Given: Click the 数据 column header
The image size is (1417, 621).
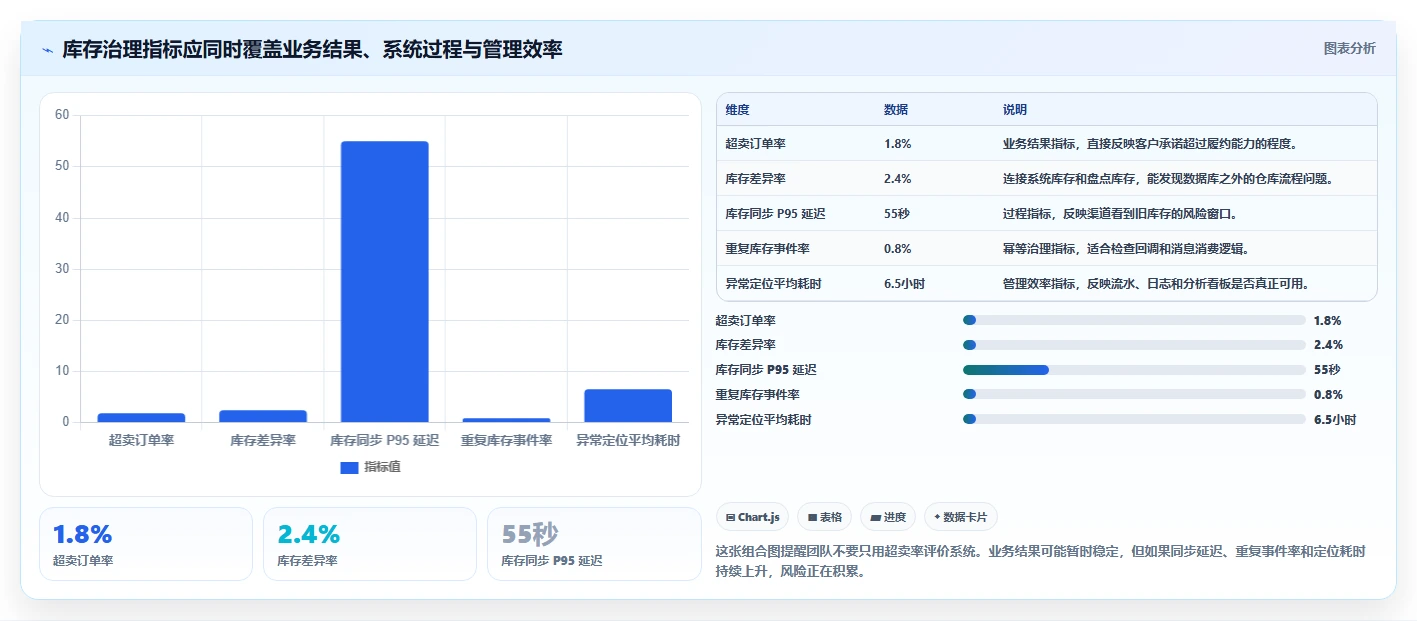Looking at the screenshot, I should [x=896, y=110].
